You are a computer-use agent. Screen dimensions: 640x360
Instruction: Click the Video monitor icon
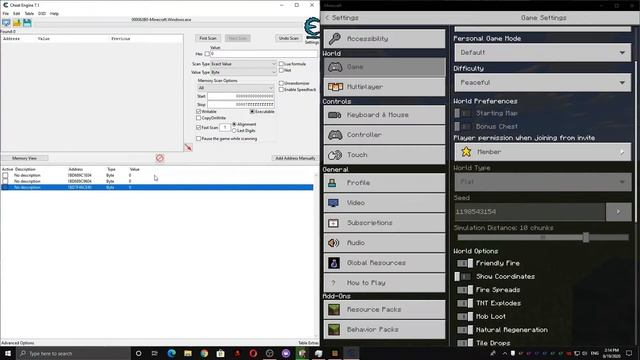333,203
